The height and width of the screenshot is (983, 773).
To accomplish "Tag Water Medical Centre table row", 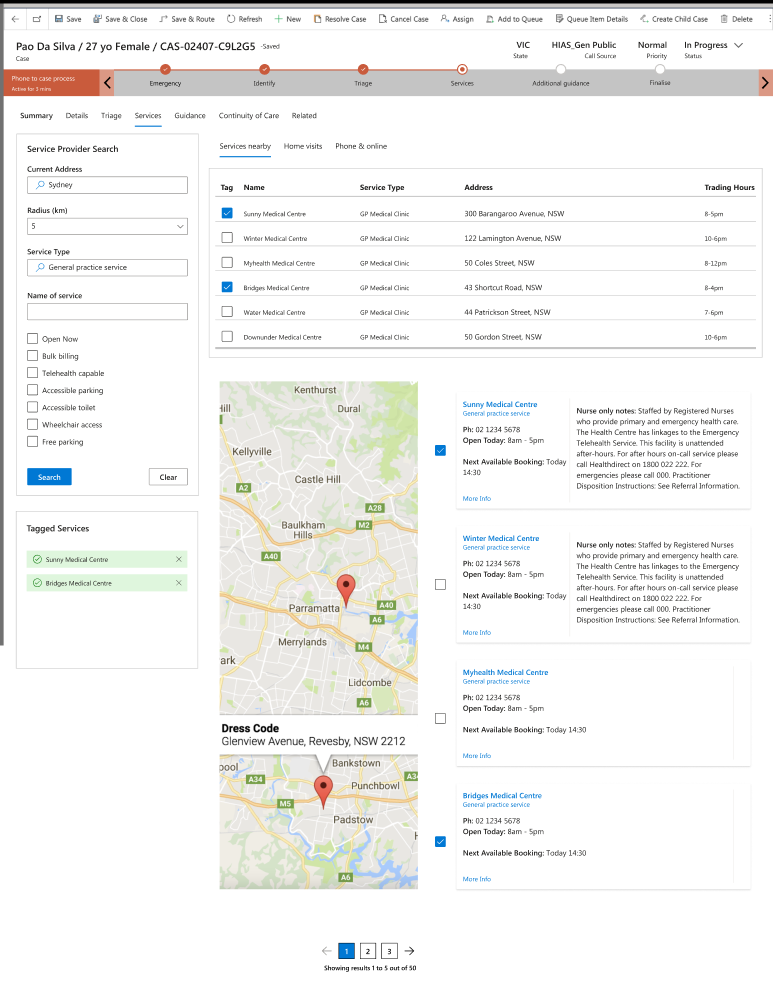I will point(227,312).
